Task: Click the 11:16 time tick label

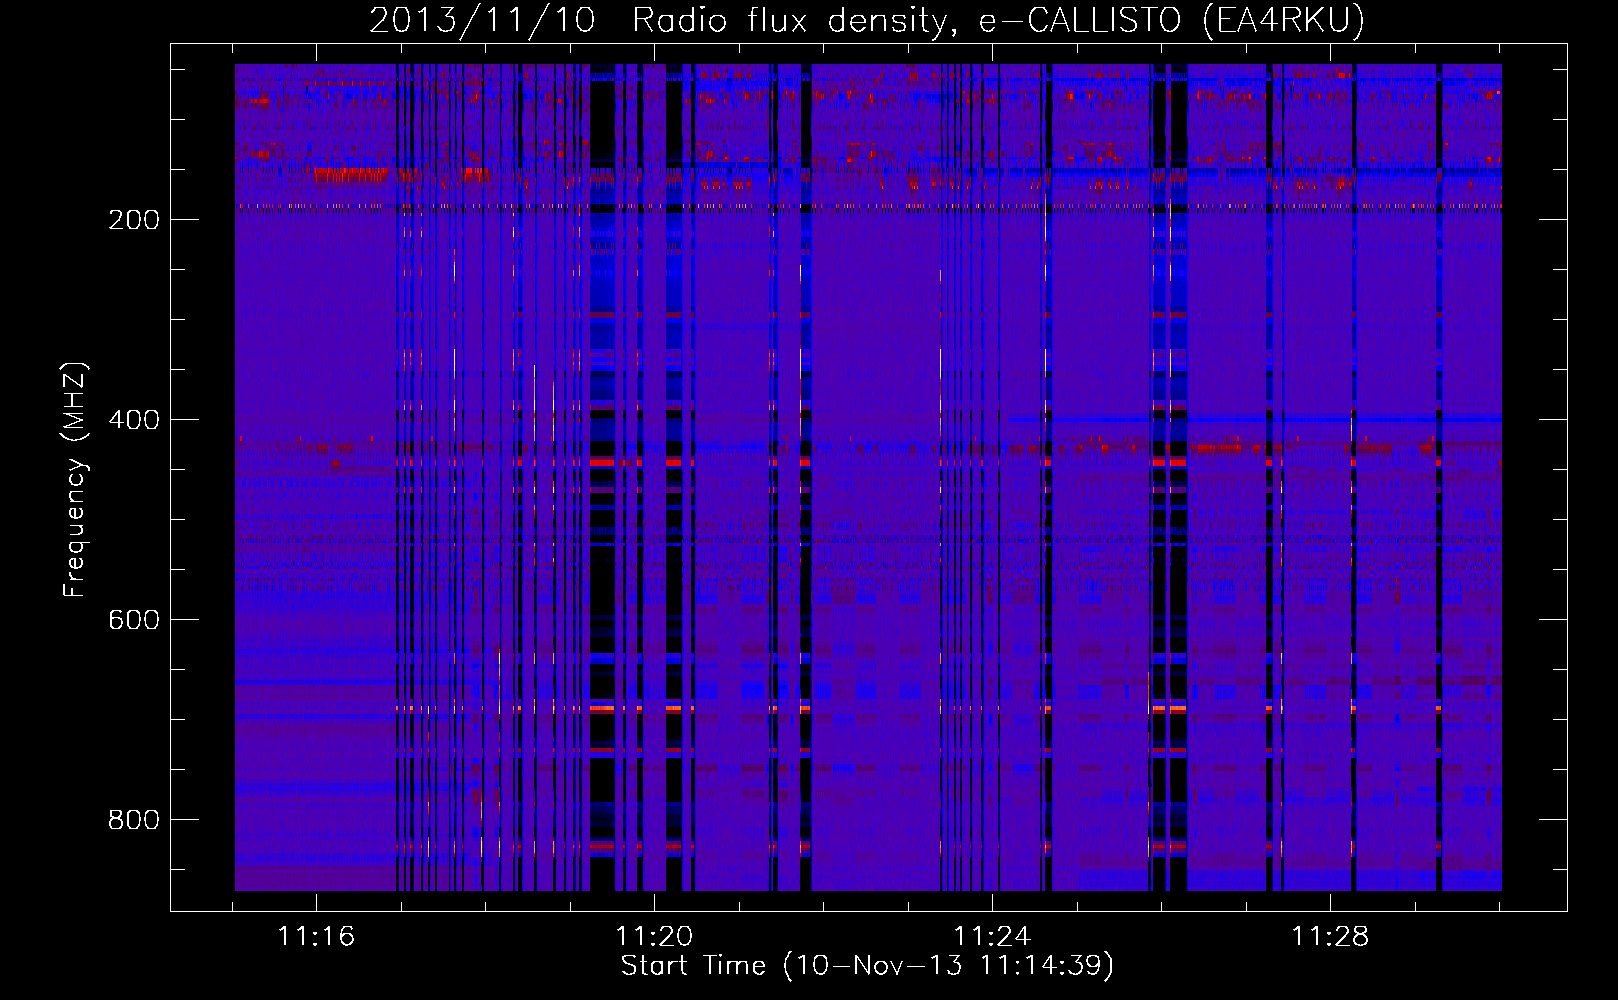Action: pos(316,937)
